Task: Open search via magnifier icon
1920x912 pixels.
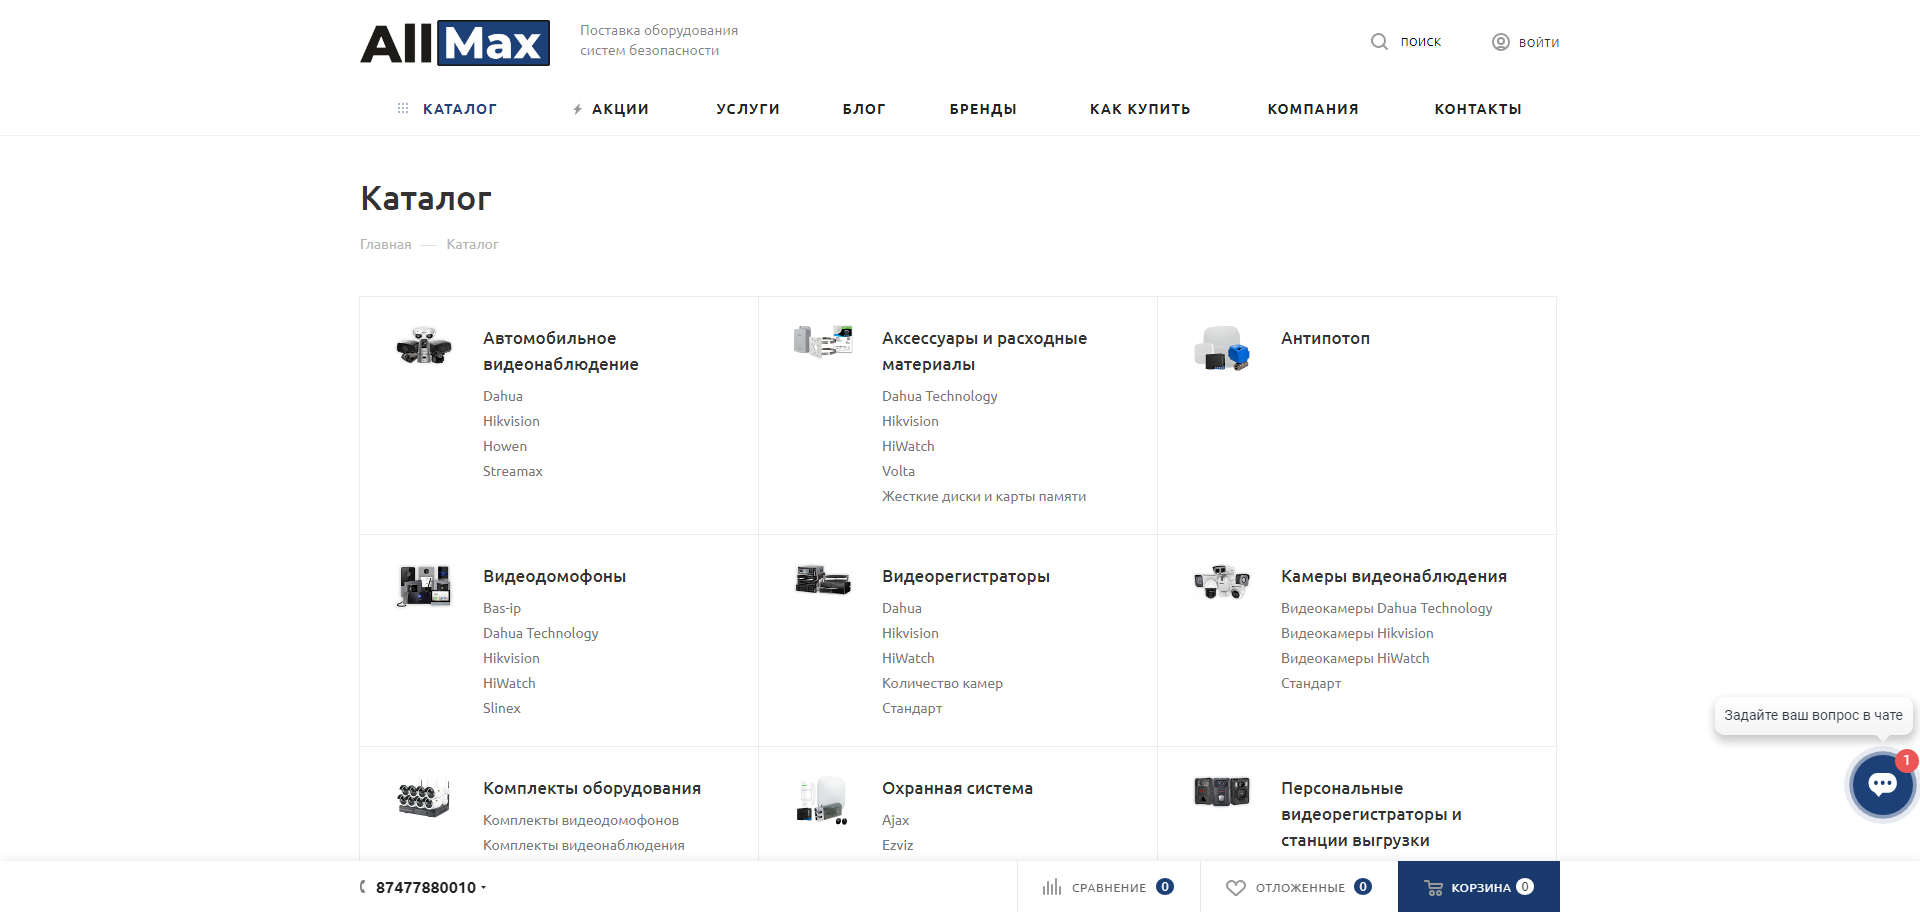Action: (1379, 42)
